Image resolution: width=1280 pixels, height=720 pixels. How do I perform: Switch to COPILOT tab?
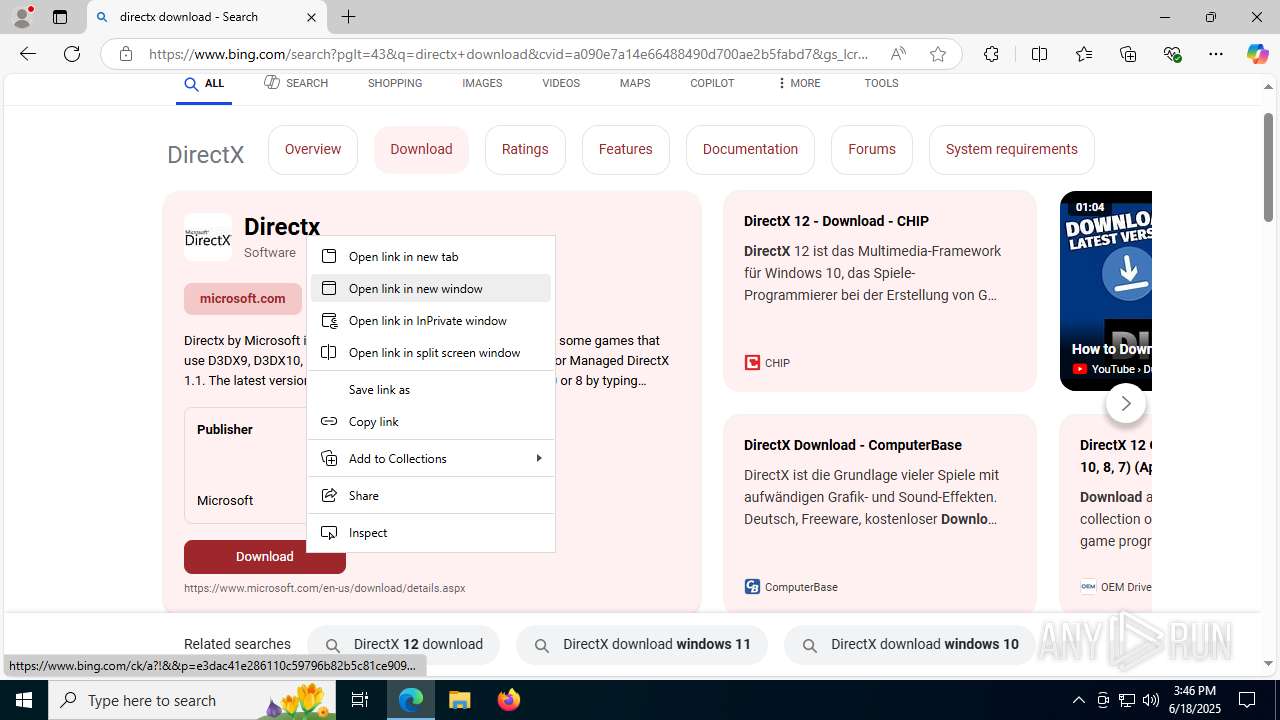coord(712,84)
